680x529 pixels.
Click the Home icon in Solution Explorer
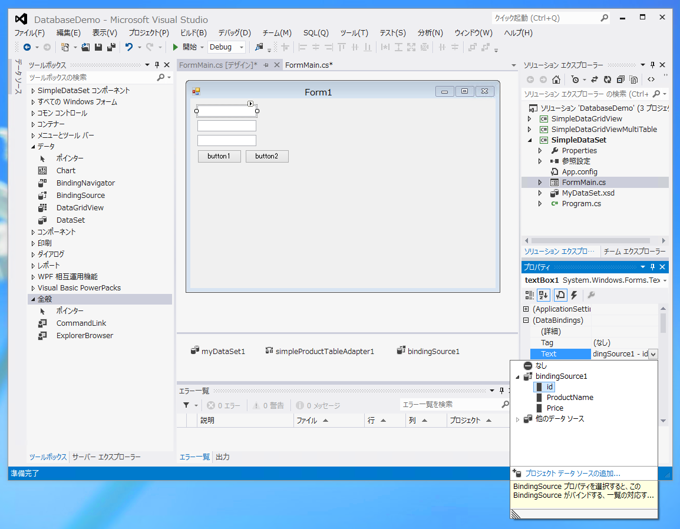click(556, 80)
